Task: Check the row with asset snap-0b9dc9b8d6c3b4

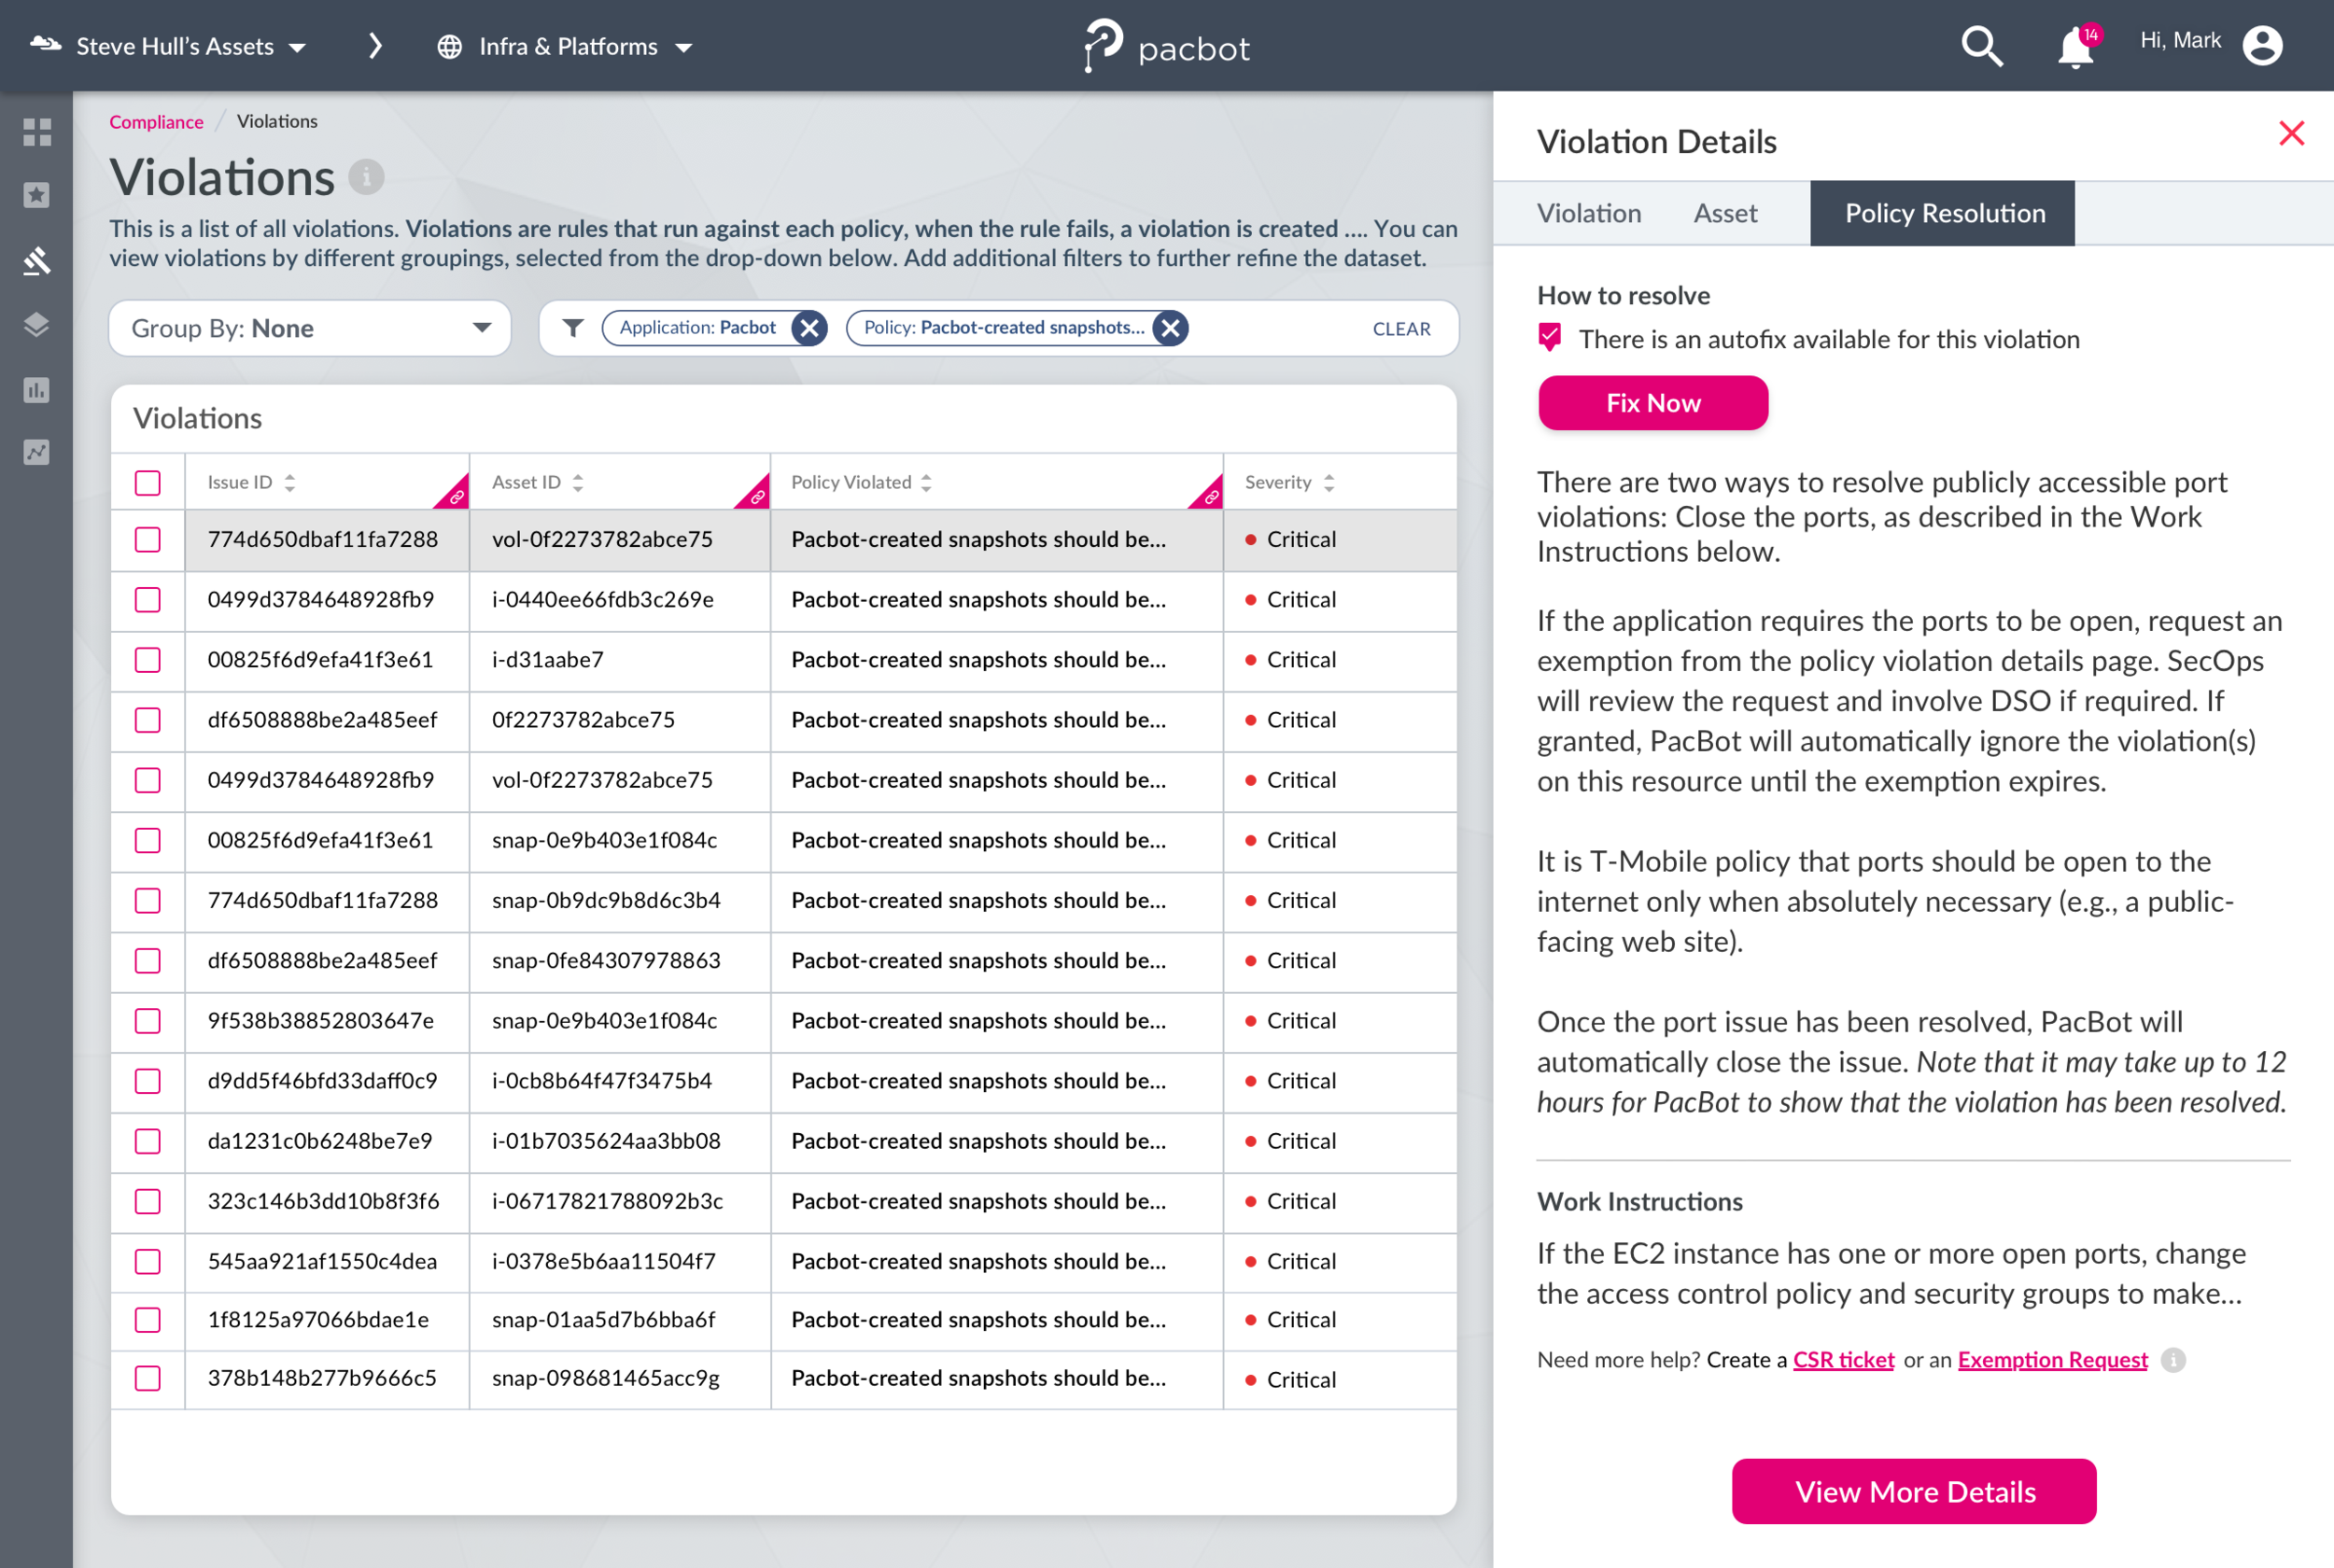Action: tap(148, 901)
